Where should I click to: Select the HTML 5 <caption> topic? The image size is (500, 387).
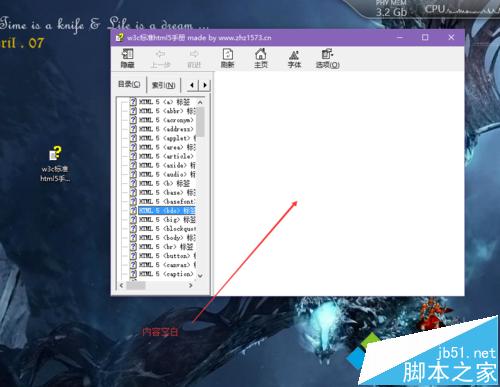coord(166,274)
